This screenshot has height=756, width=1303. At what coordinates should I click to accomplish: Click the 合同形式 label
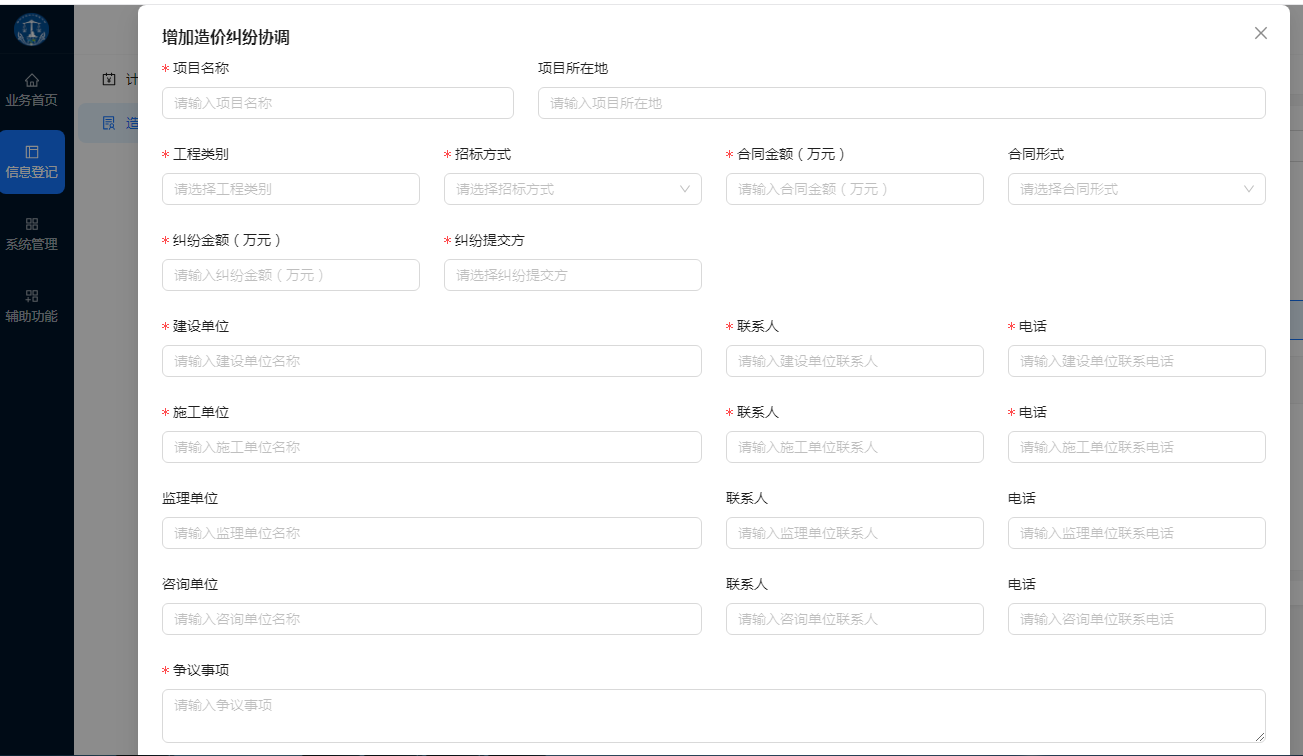pos(1036,154)
